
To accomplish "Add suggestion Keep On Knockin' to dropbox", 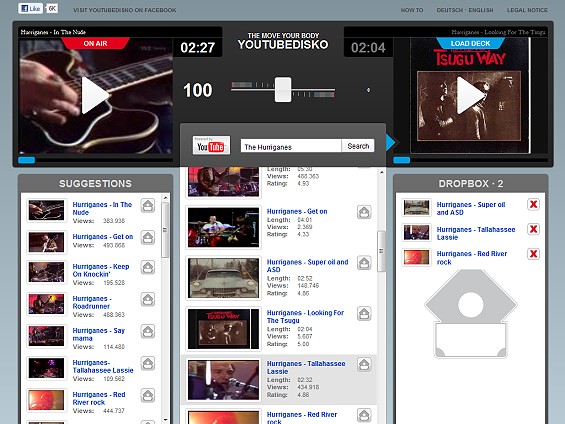I will point(148,268).
